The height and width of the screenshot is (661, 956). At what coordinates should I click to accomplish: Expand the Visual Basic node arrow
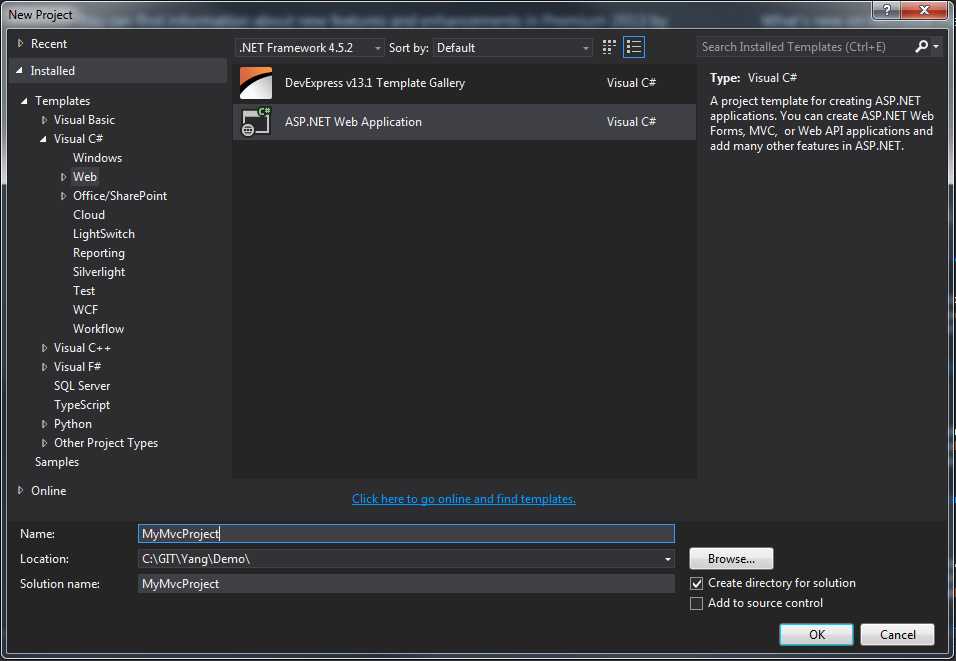pyautogui.click(x=44, y=120)
